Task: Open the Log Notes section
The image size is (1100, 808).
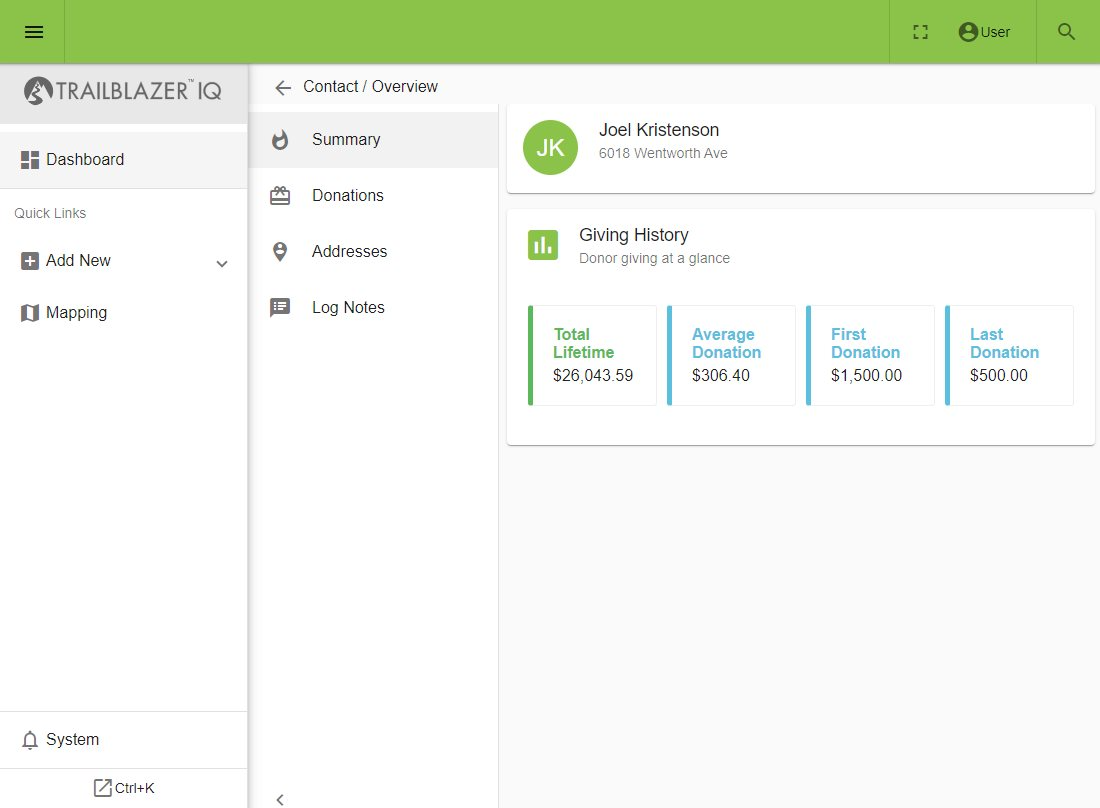Action: click(x=373, y=308)
